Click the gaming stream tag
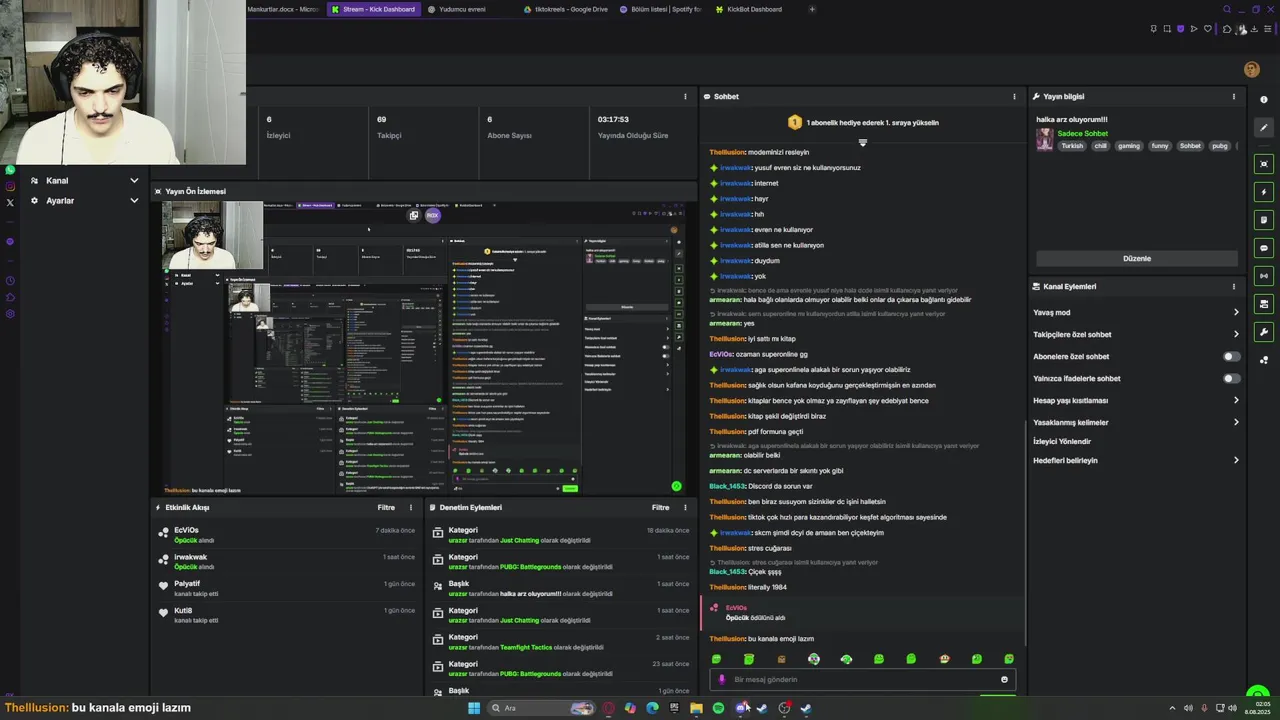This screenshot has width=1280, height=720. point(1129,146)
